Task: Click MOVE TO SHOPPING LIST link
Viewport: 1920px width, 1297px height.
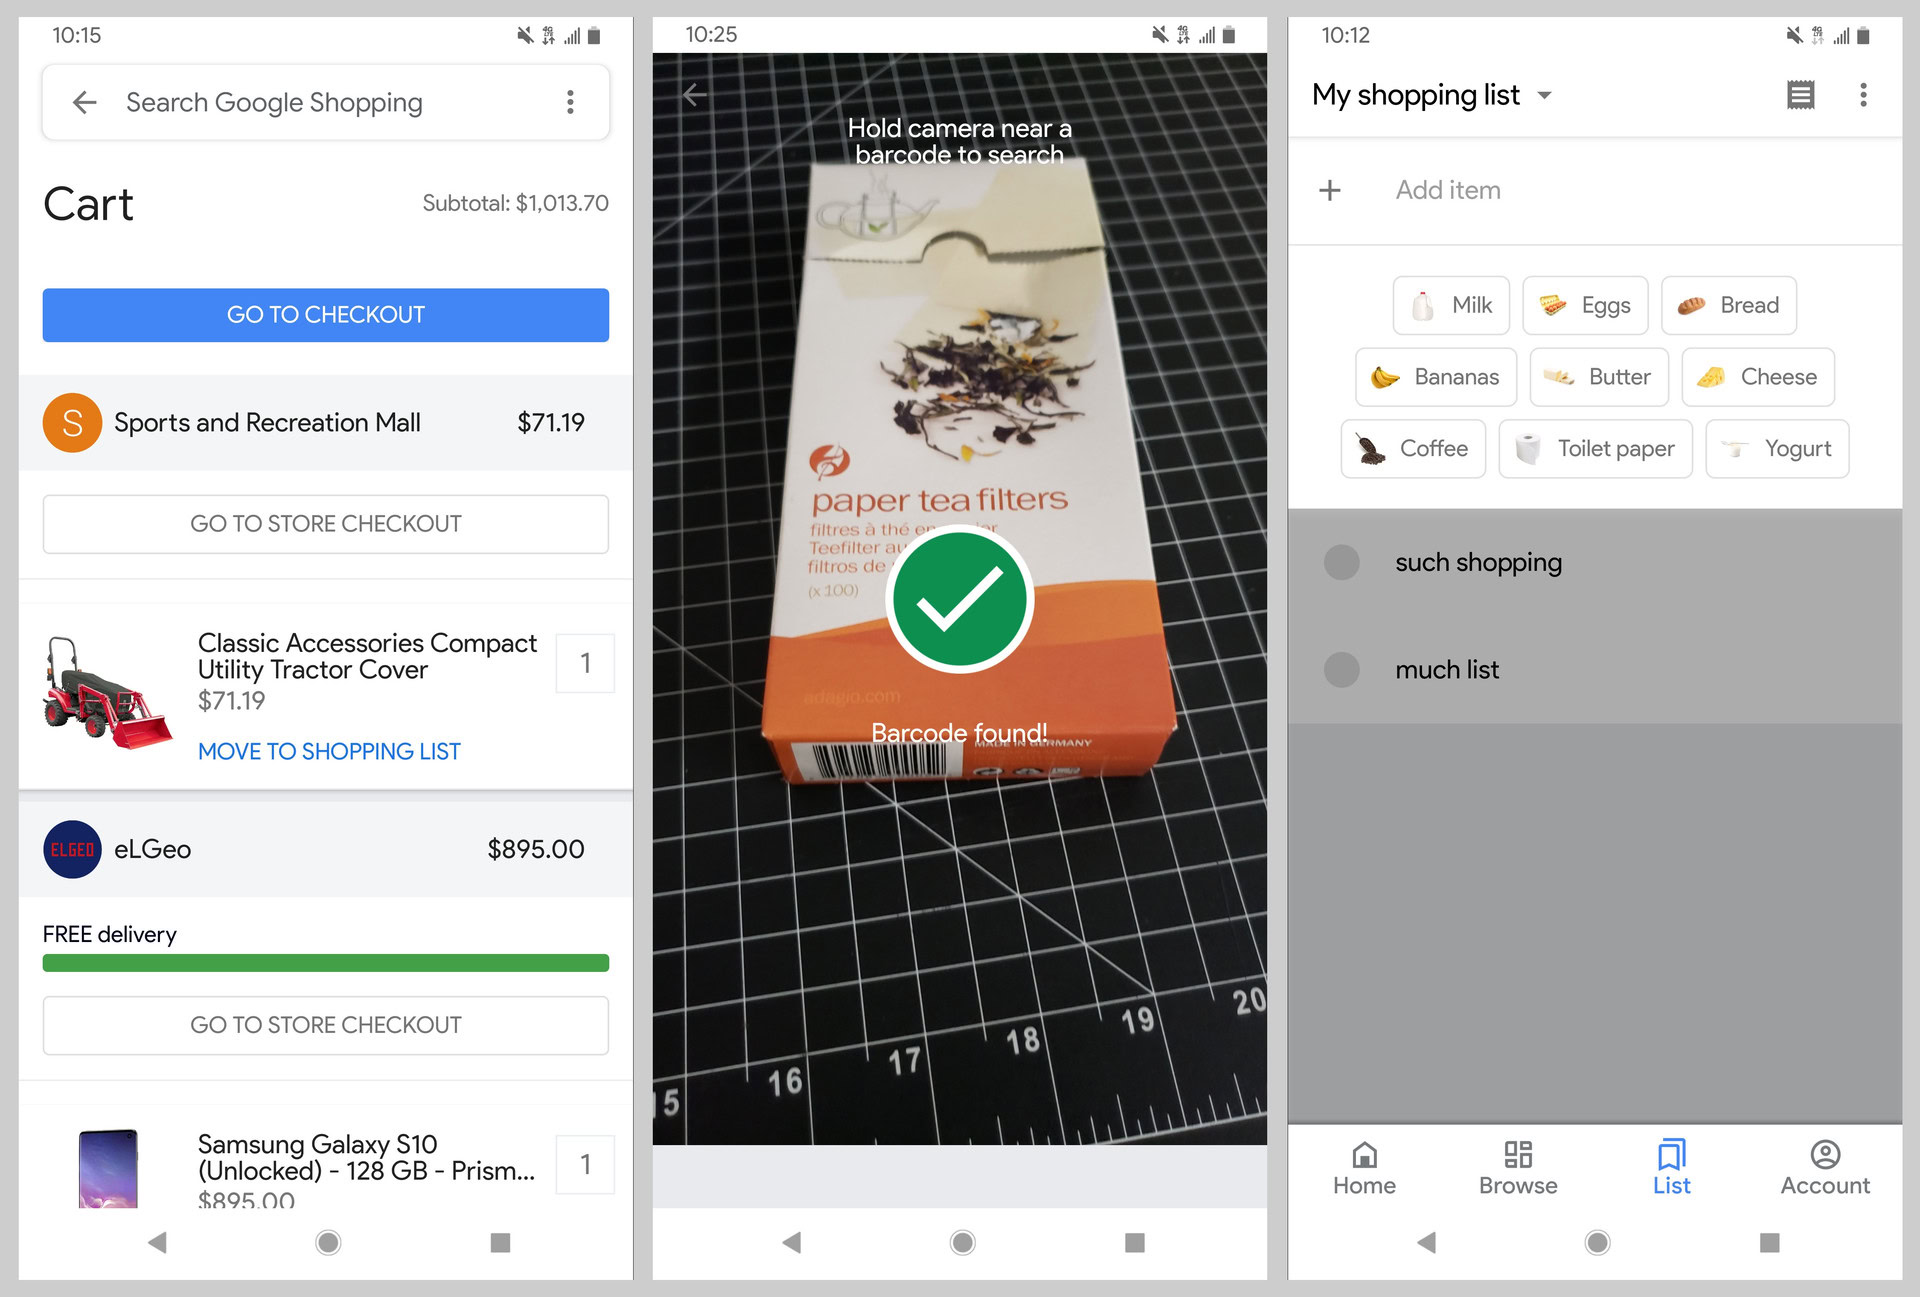Action: [328, 750]
